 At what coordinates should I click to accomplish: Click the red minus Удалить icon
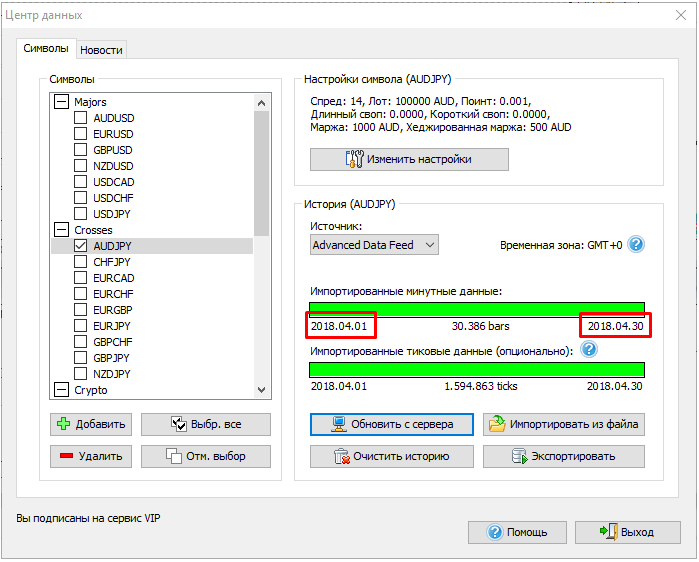tap(64, 457)
